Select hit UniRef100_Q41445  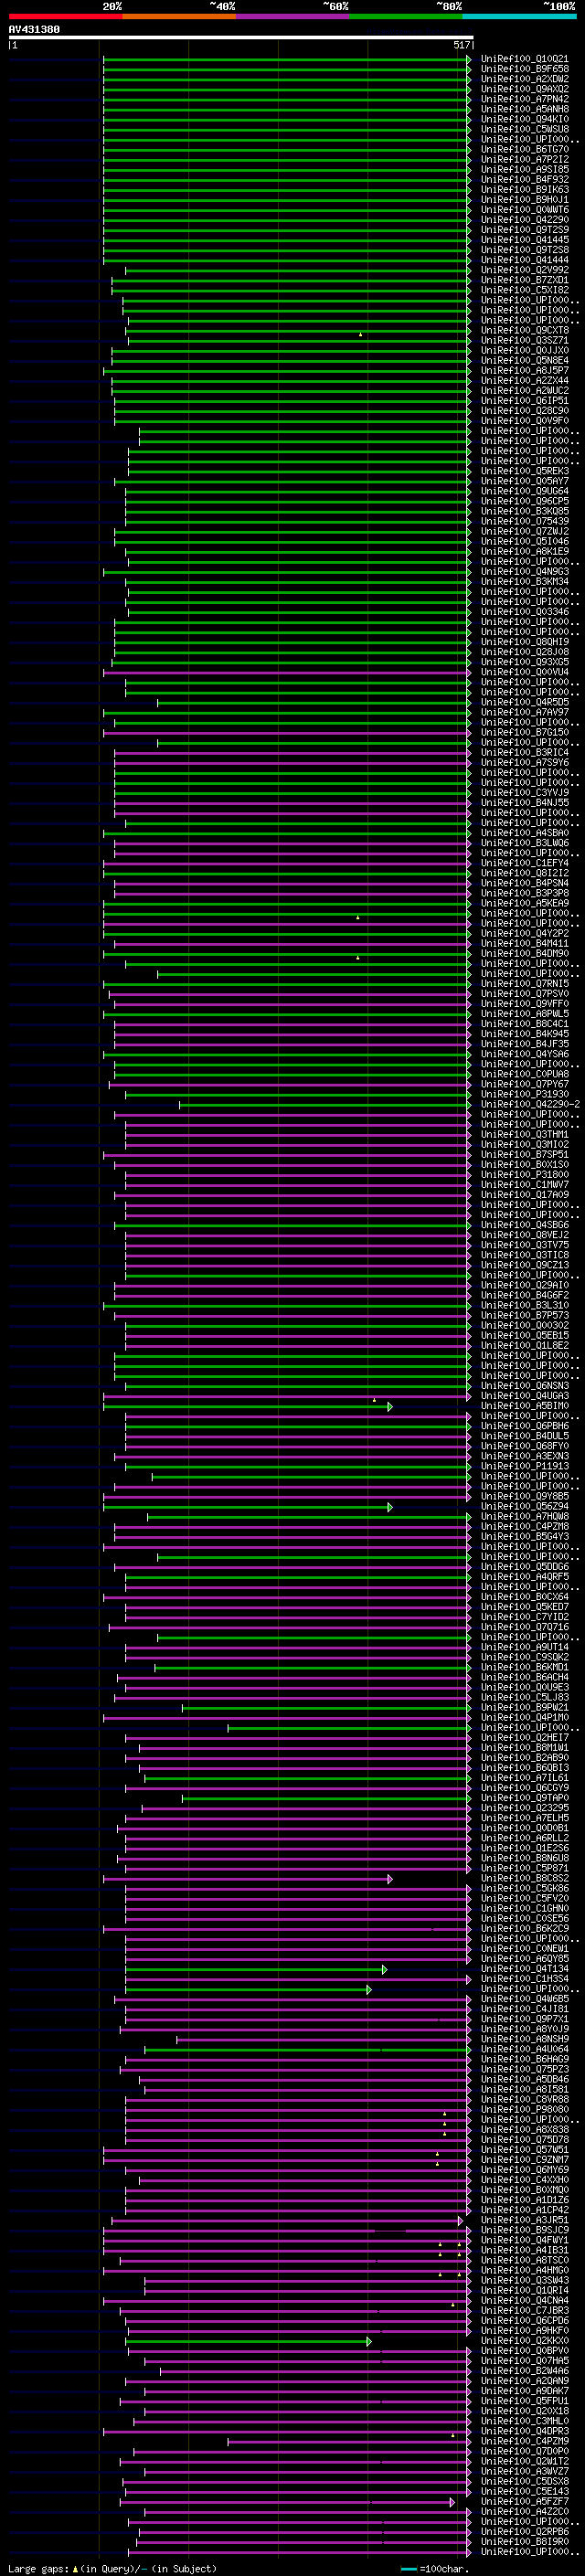pyautogui.click(x=524, y=240)
